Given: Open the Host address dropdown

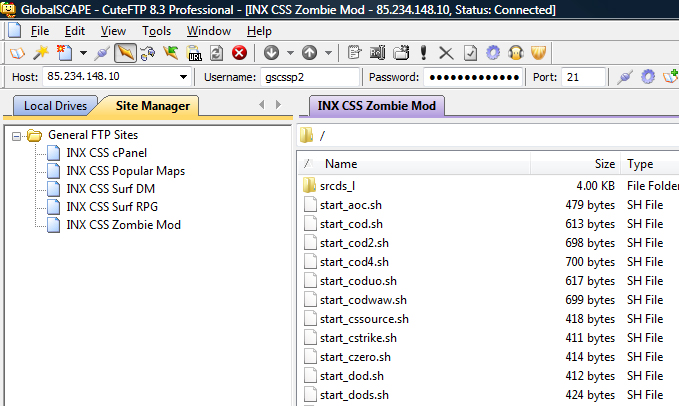Looking at the screenshot, I should (184, 77).
